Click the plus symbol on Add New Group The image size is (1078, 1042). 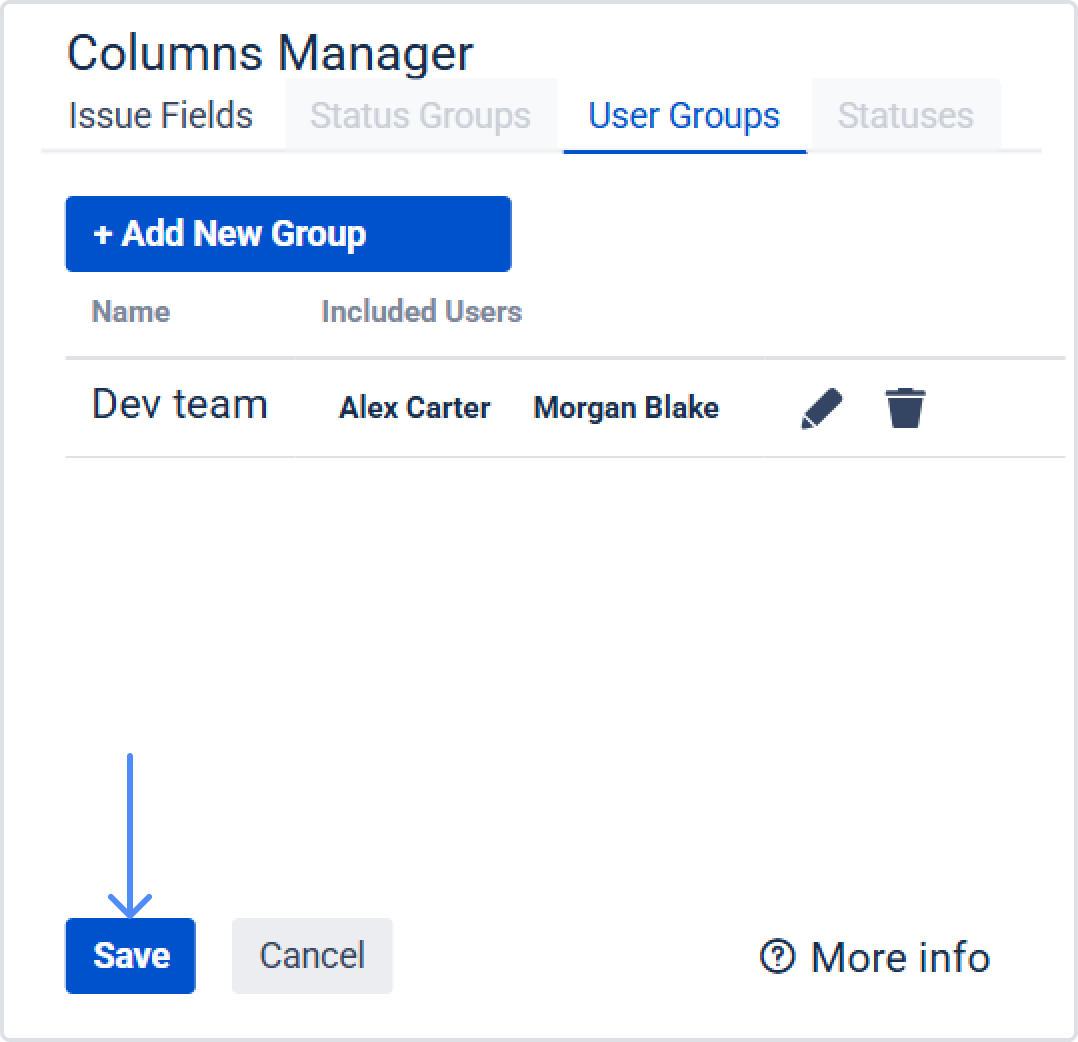click(x=102, y=234)
